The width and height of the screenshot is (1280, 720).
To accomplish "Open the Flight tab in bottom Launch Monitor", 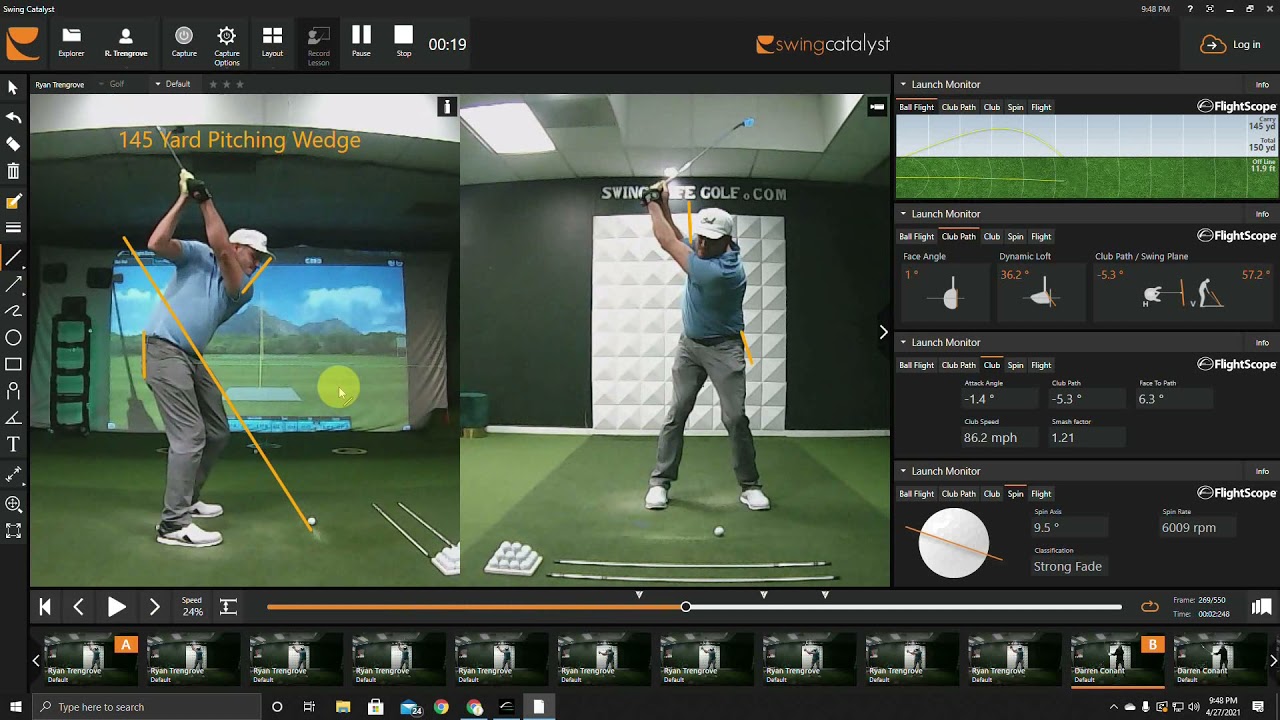I will 1041,494.
